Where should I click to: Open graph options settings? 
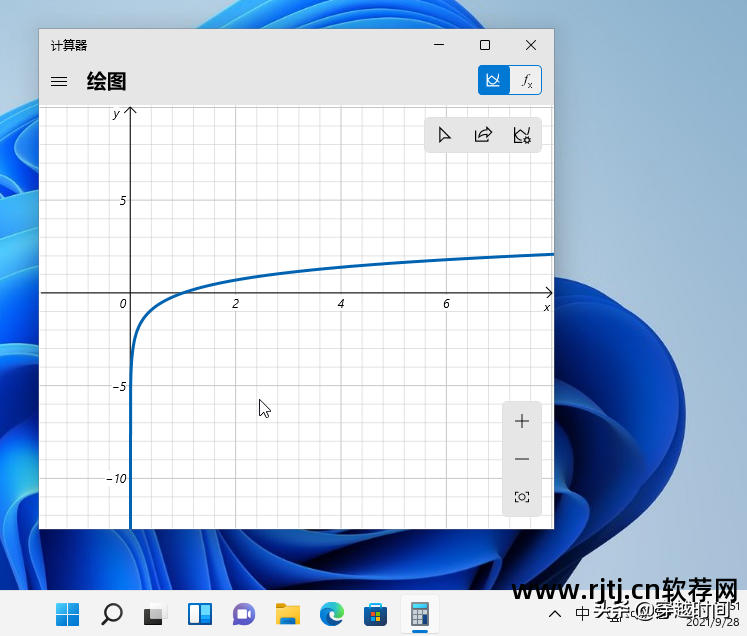pyautogui.click(x=522, y=135)
